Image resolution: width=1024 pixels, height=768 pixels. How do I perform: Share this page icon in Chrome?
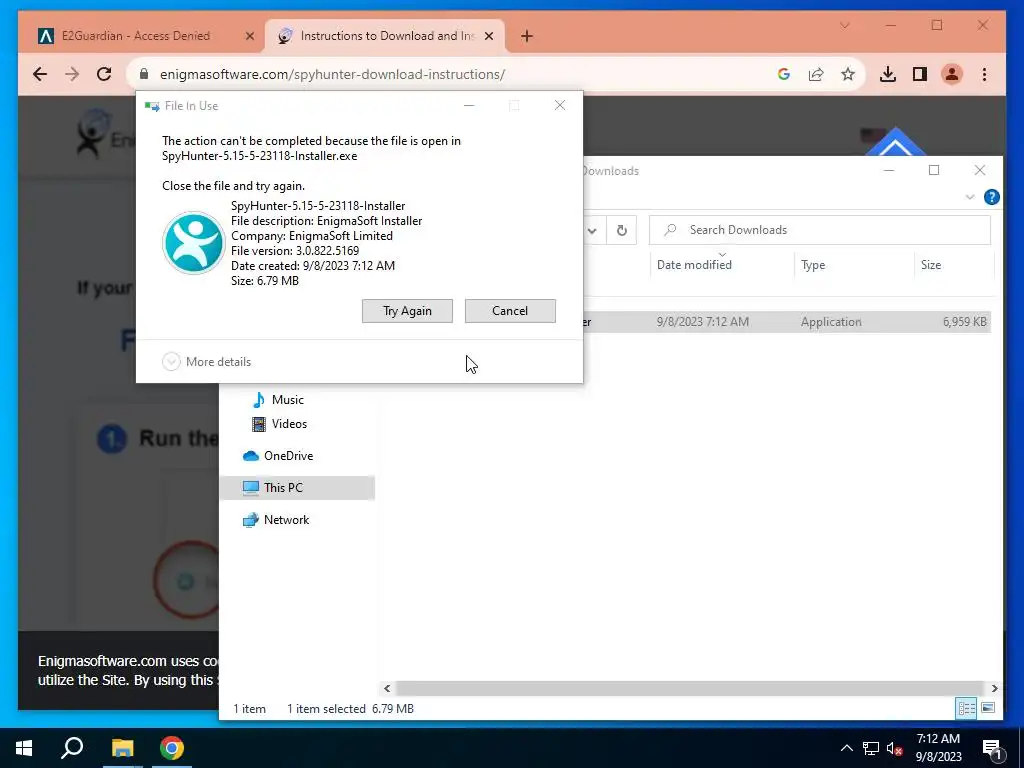816,74
